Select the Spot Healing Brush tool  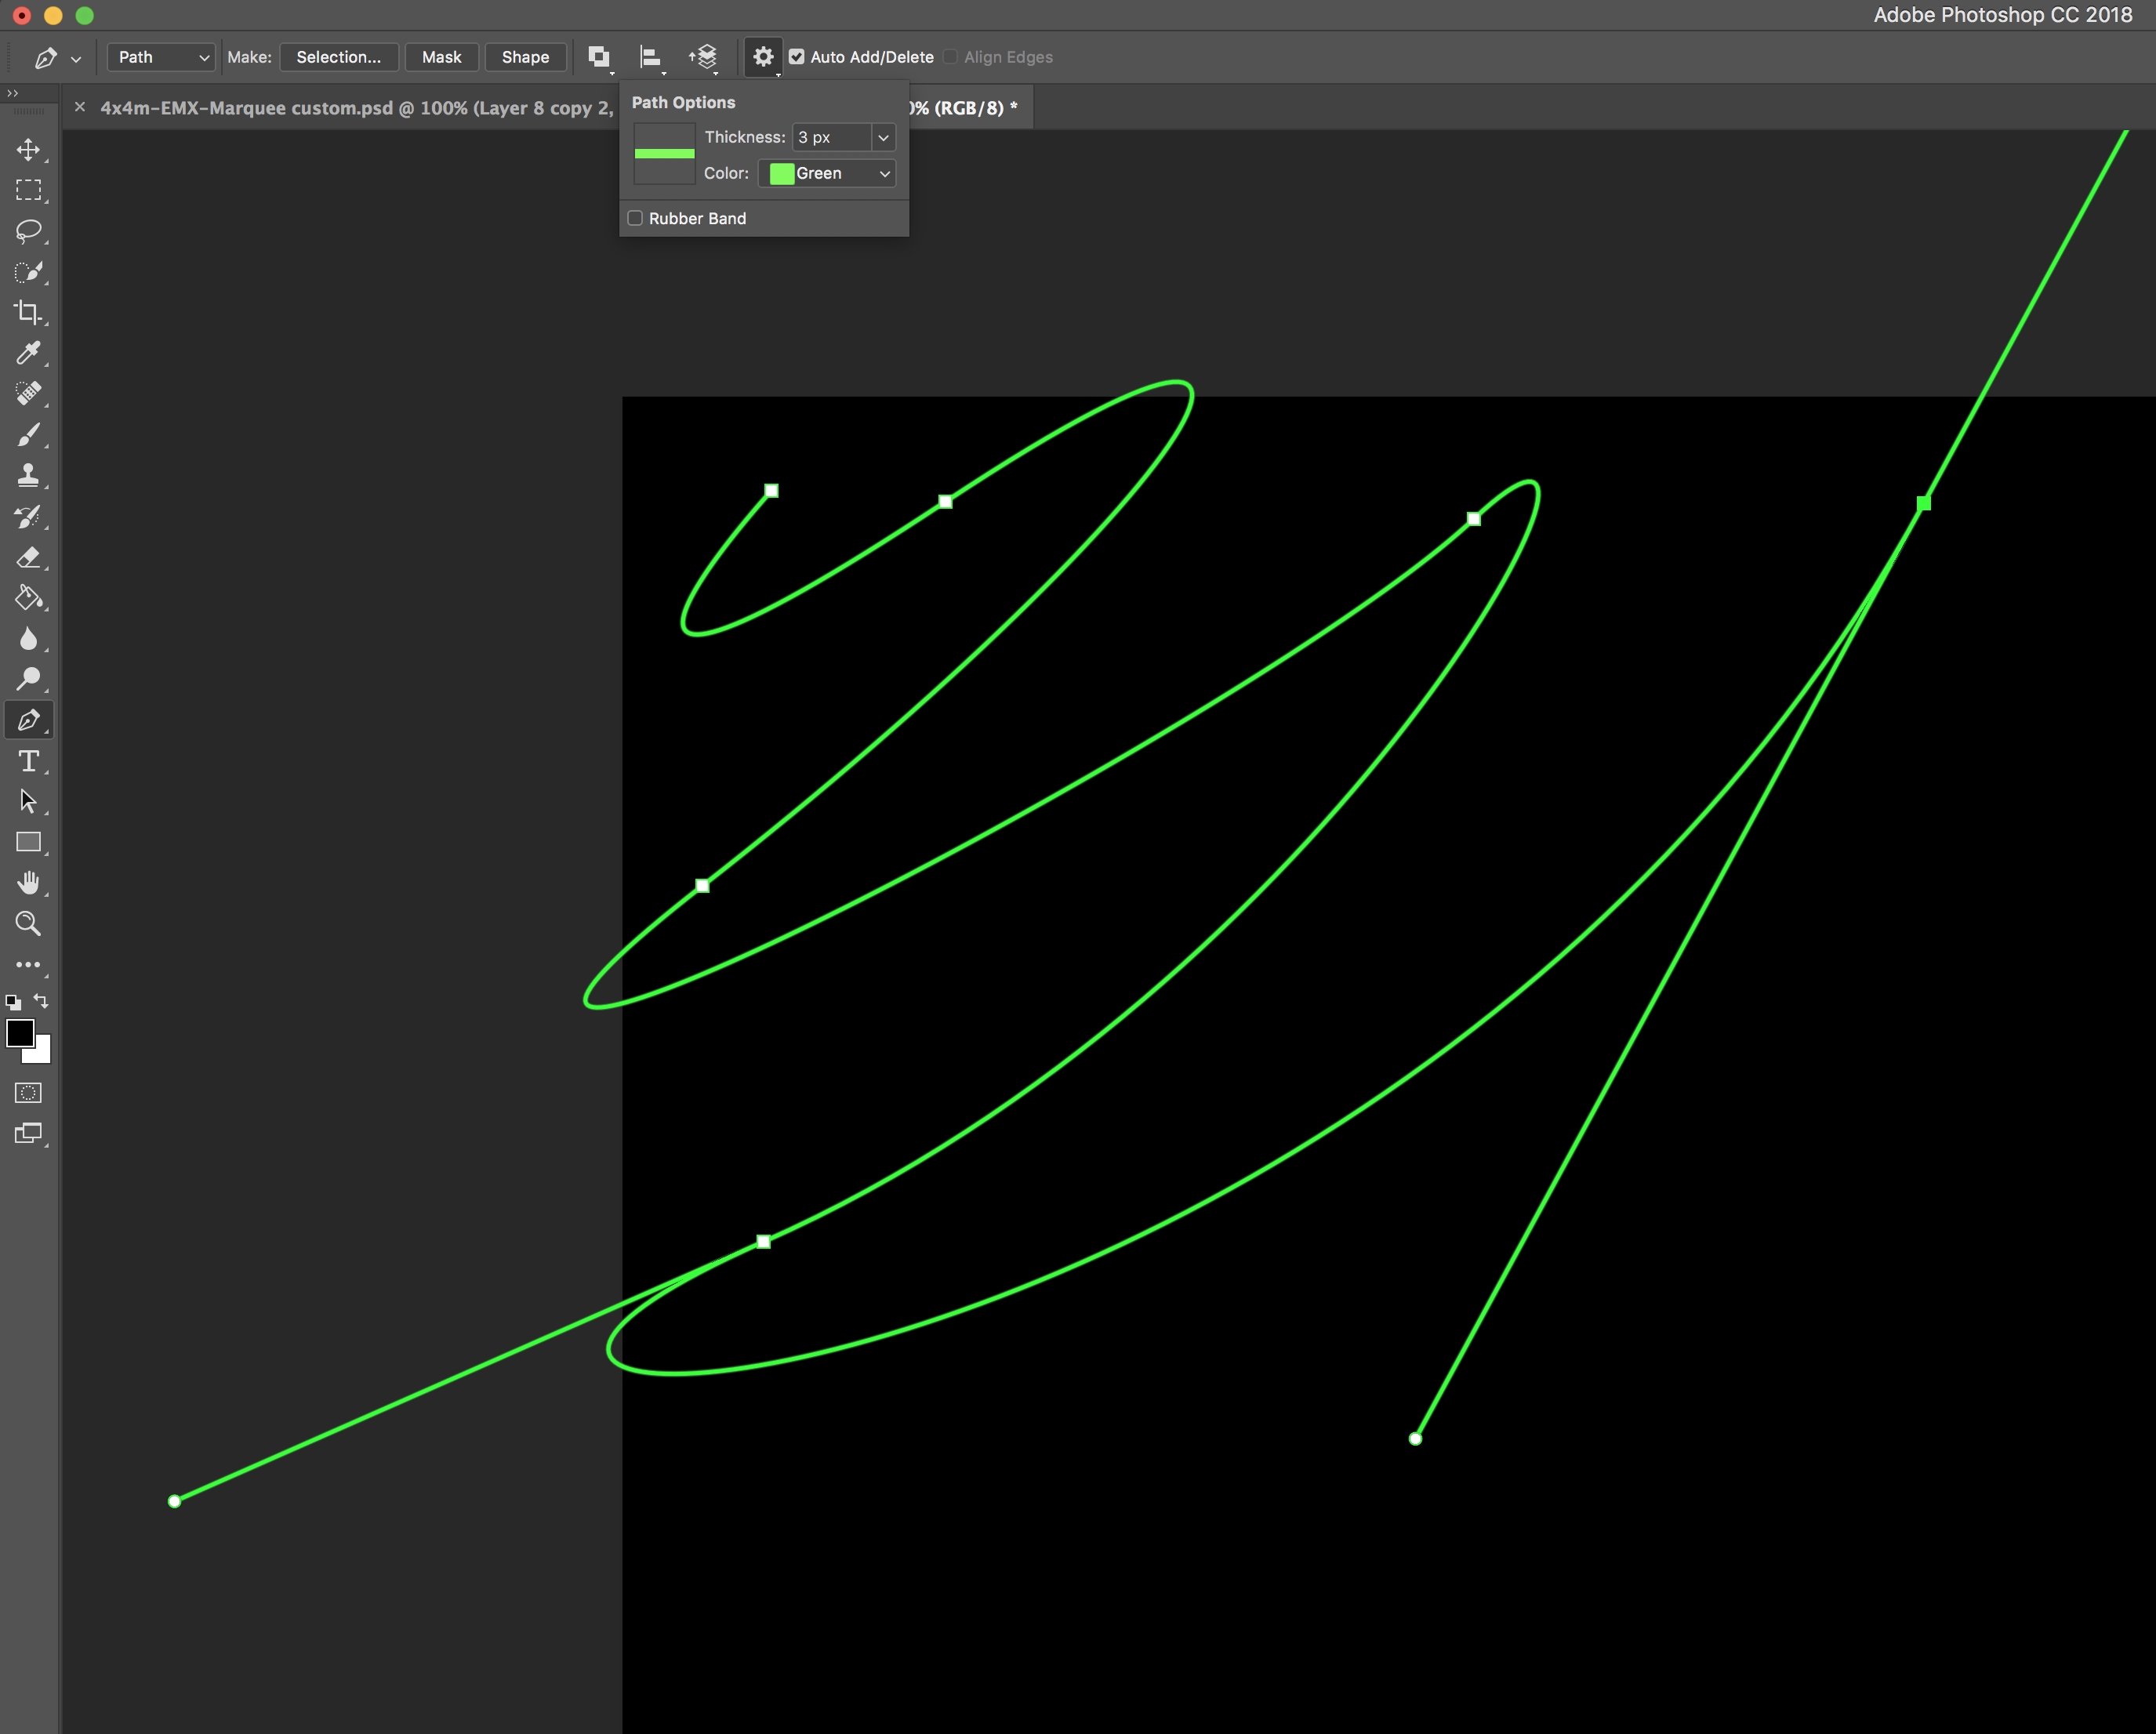pyautogui.click(x=28, y=394)
